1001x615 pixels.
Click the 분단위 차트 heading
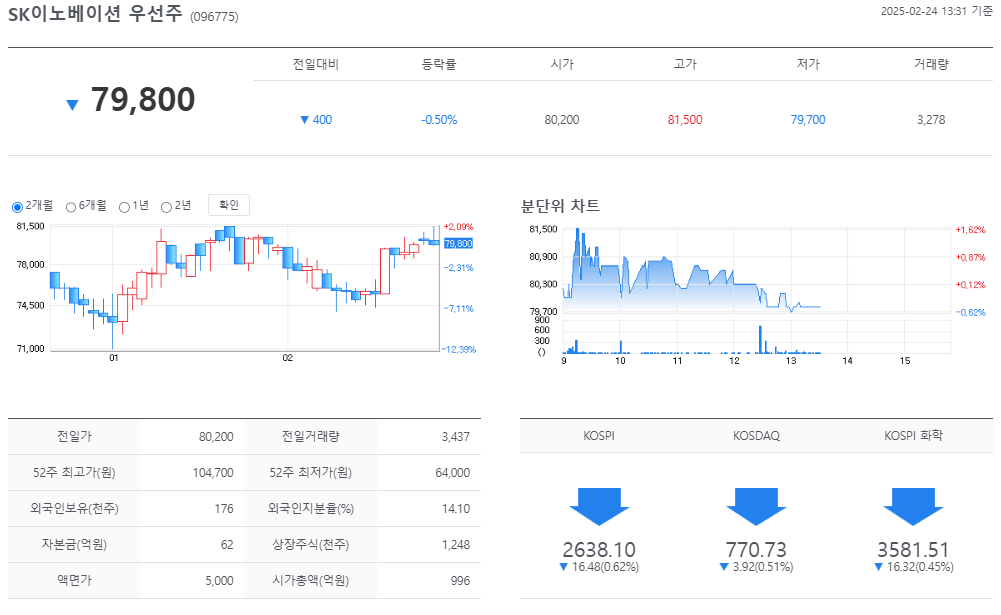click(x=560, y=206)
